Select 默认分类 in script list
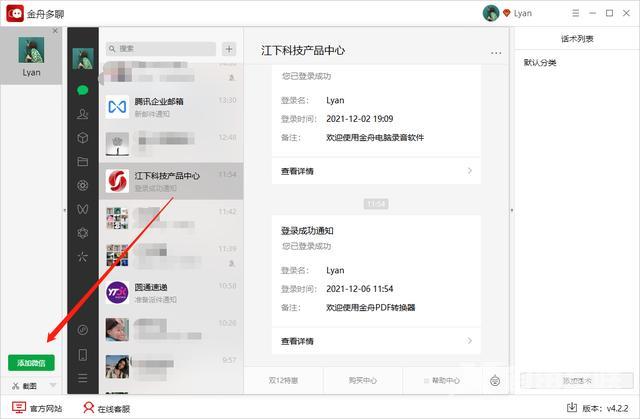 click(540, 62)
